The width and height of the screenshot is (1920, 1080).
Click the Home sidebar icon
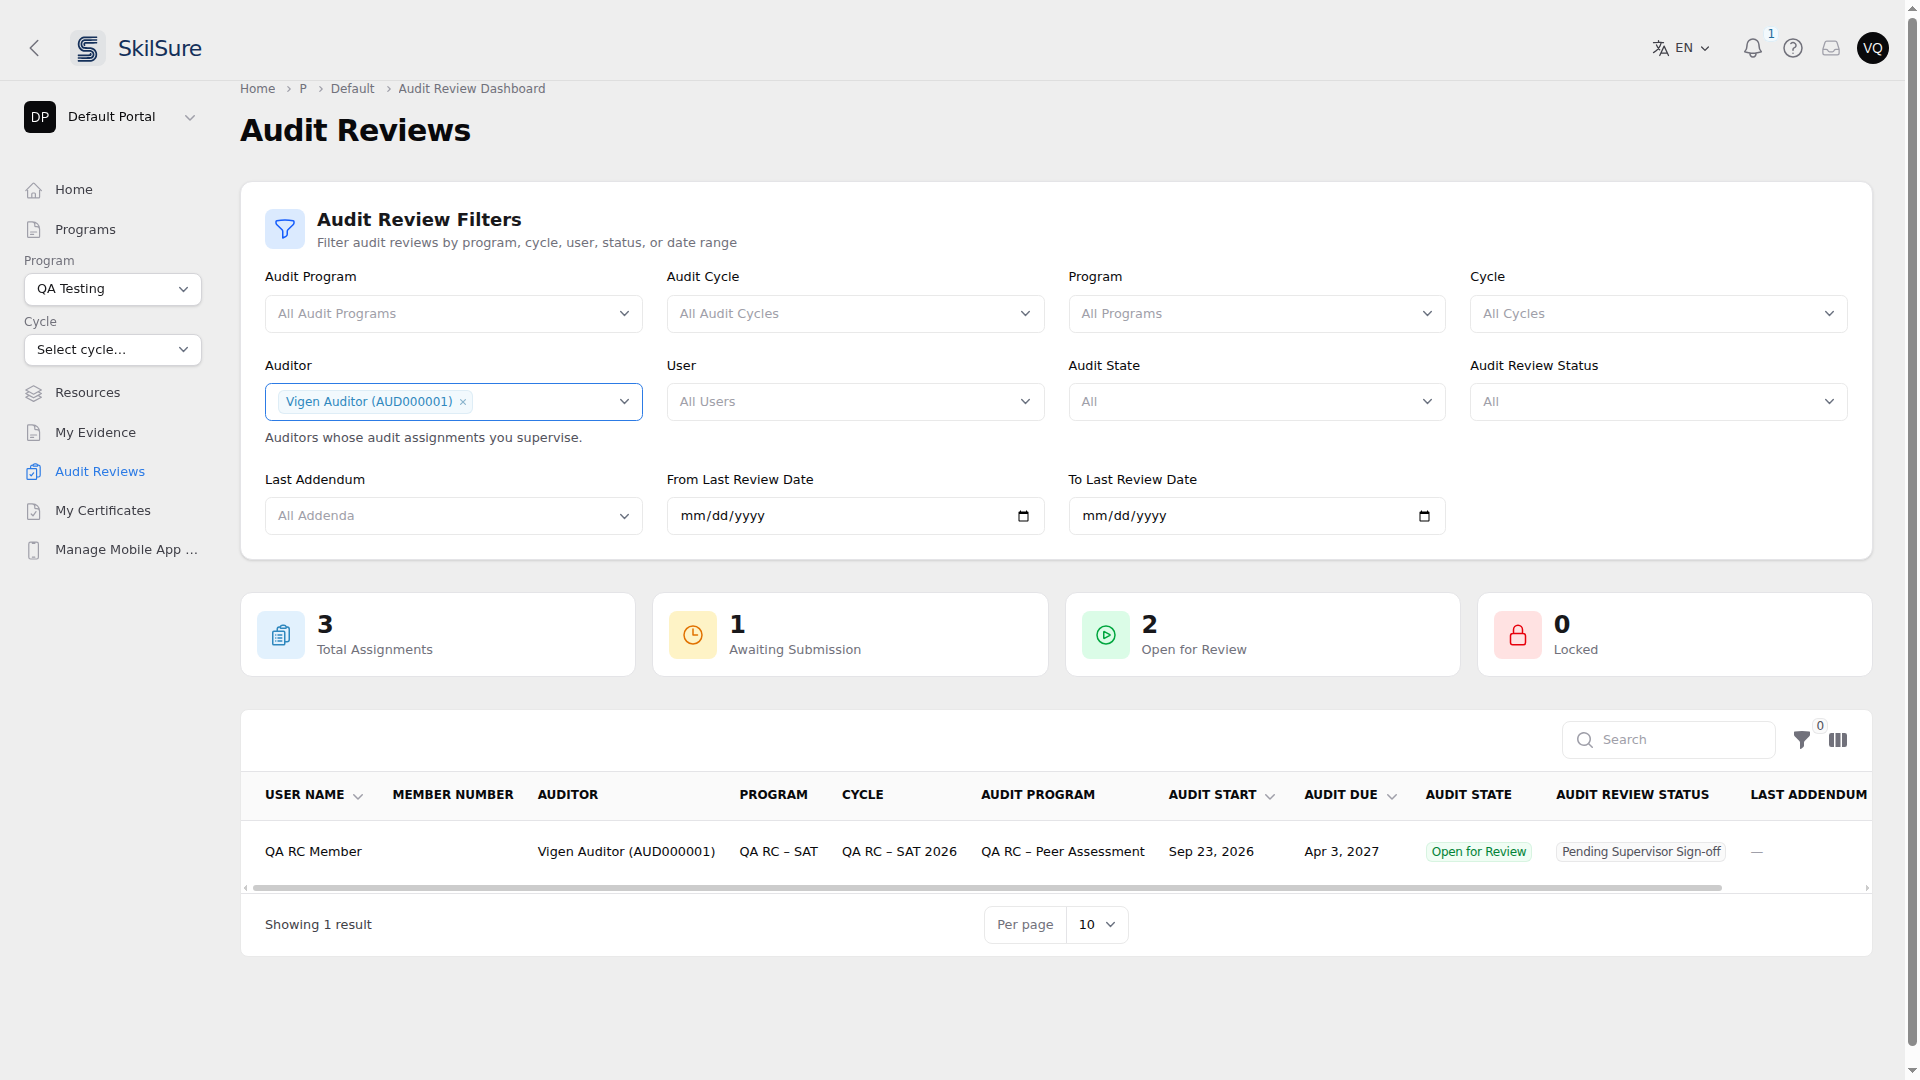click(x=34, y=190)
